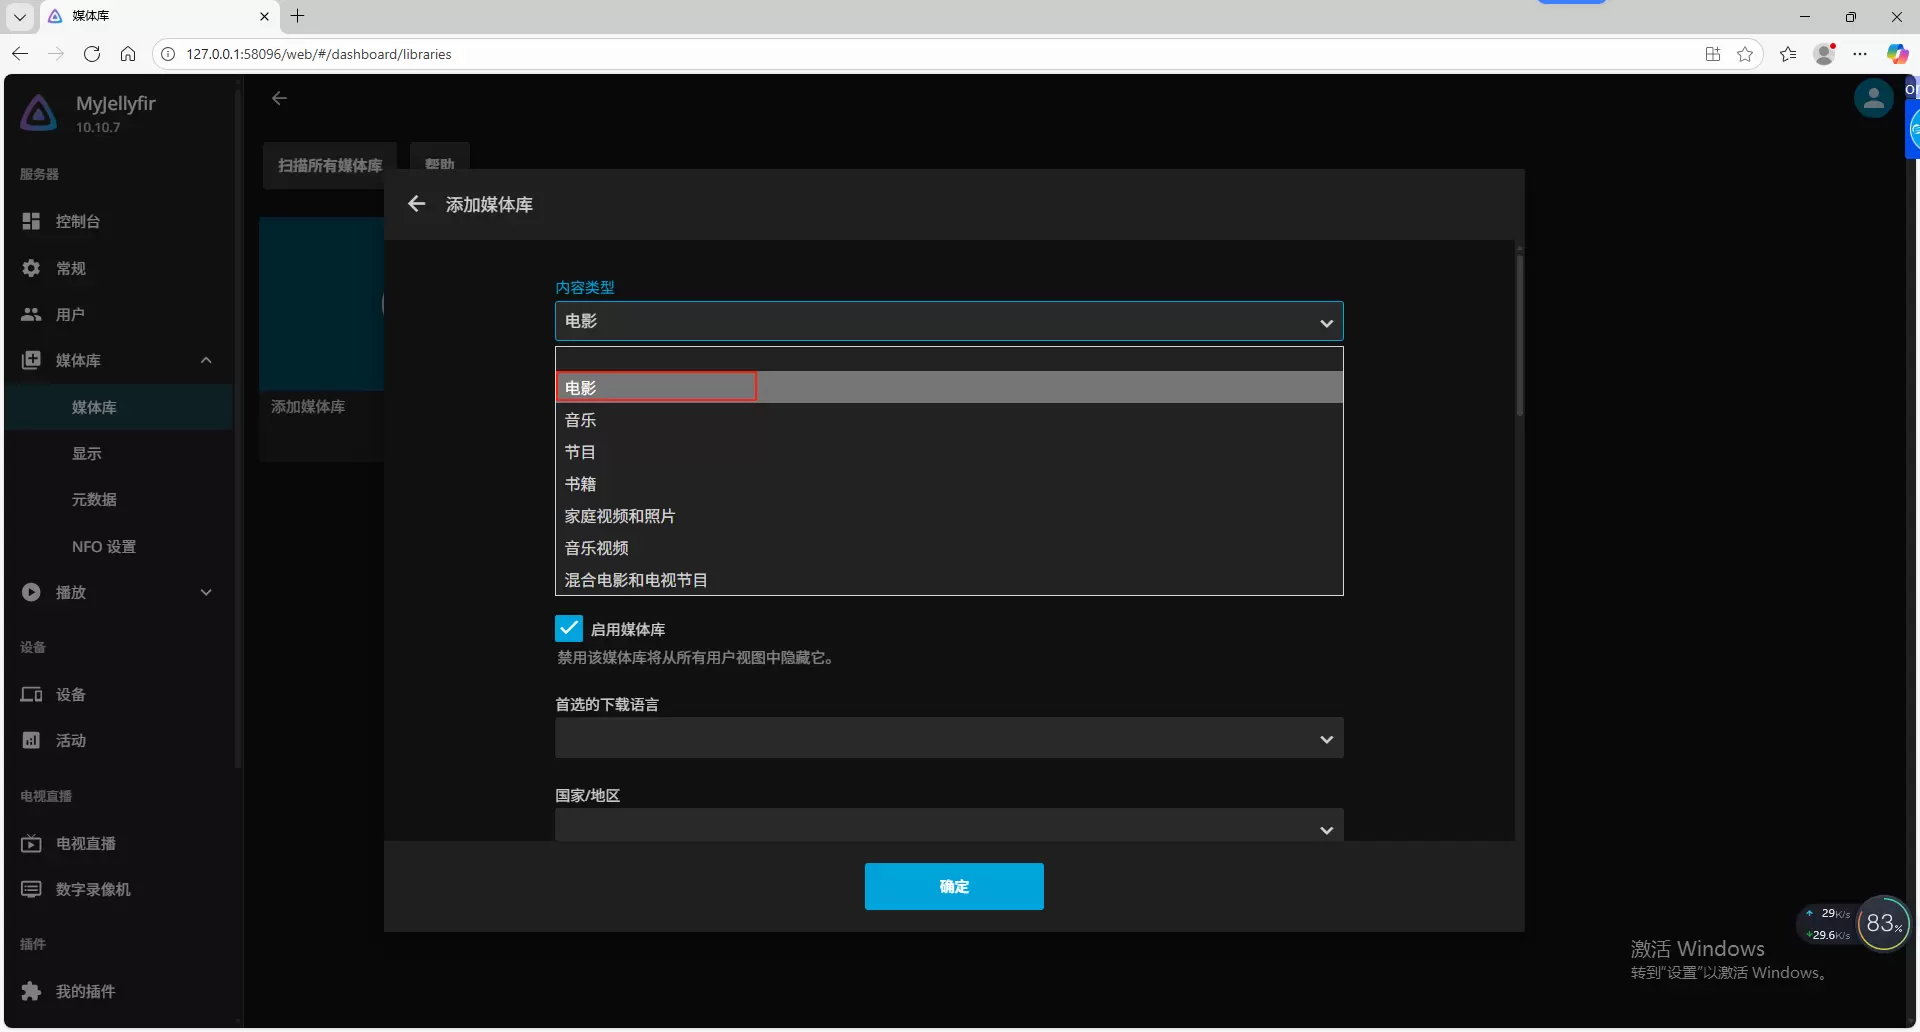Open 常规 general settings in the sidebar

(71, 268)
